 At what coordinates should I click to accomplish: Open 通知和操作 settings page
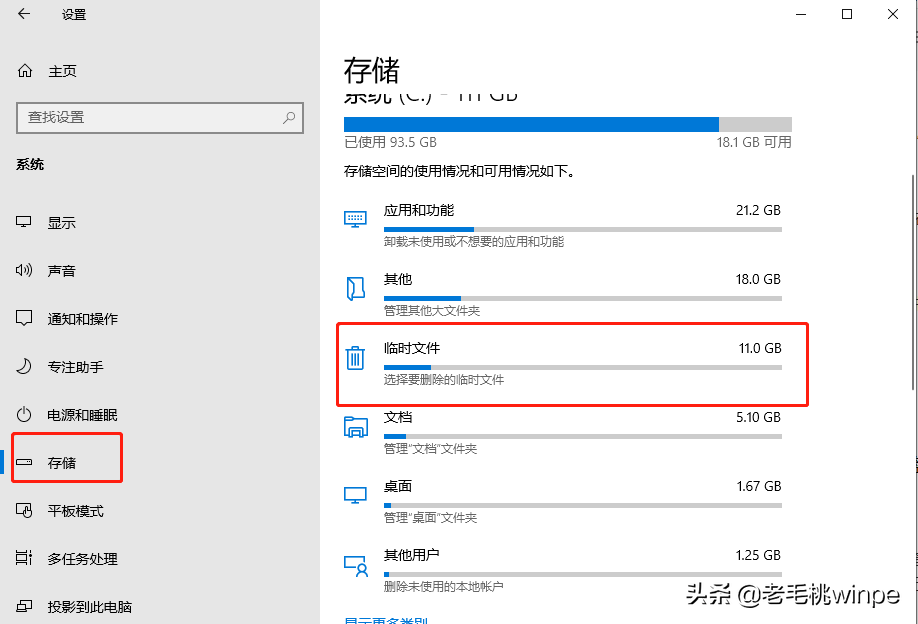pyautogui.click(x=82, y=319)
